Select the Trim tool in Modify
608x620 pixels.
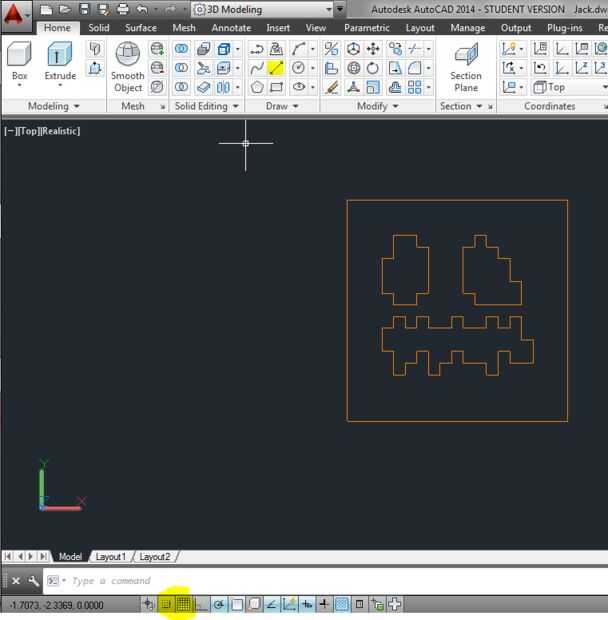click(414, 49)
